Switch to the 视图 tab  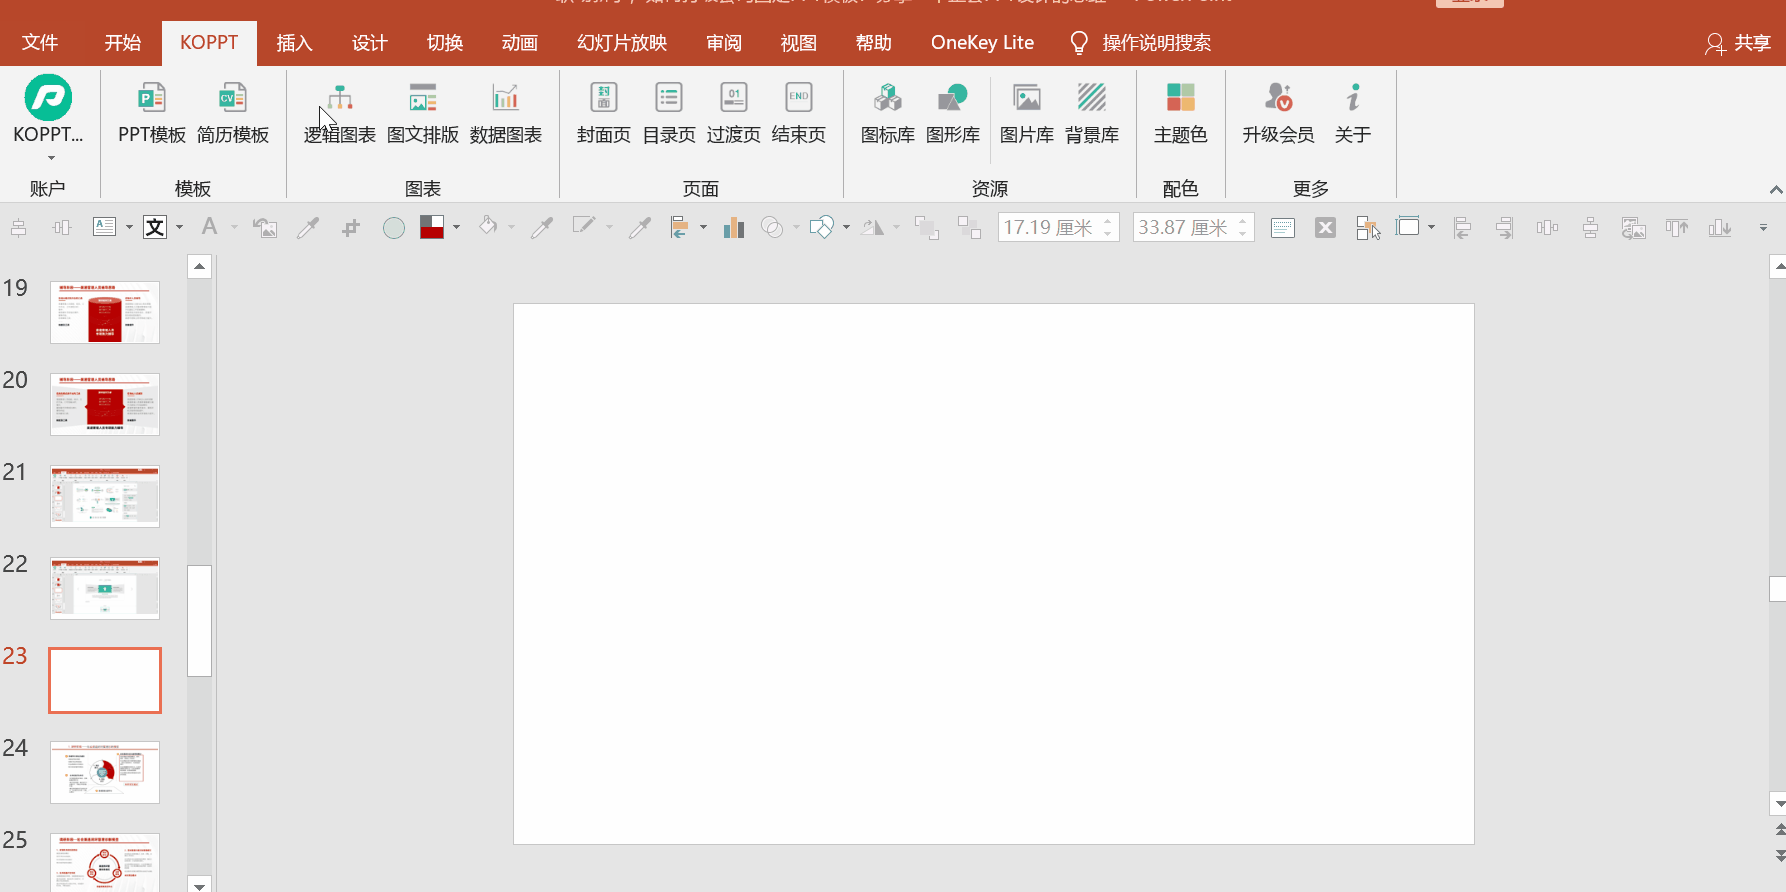coord(799,43)
